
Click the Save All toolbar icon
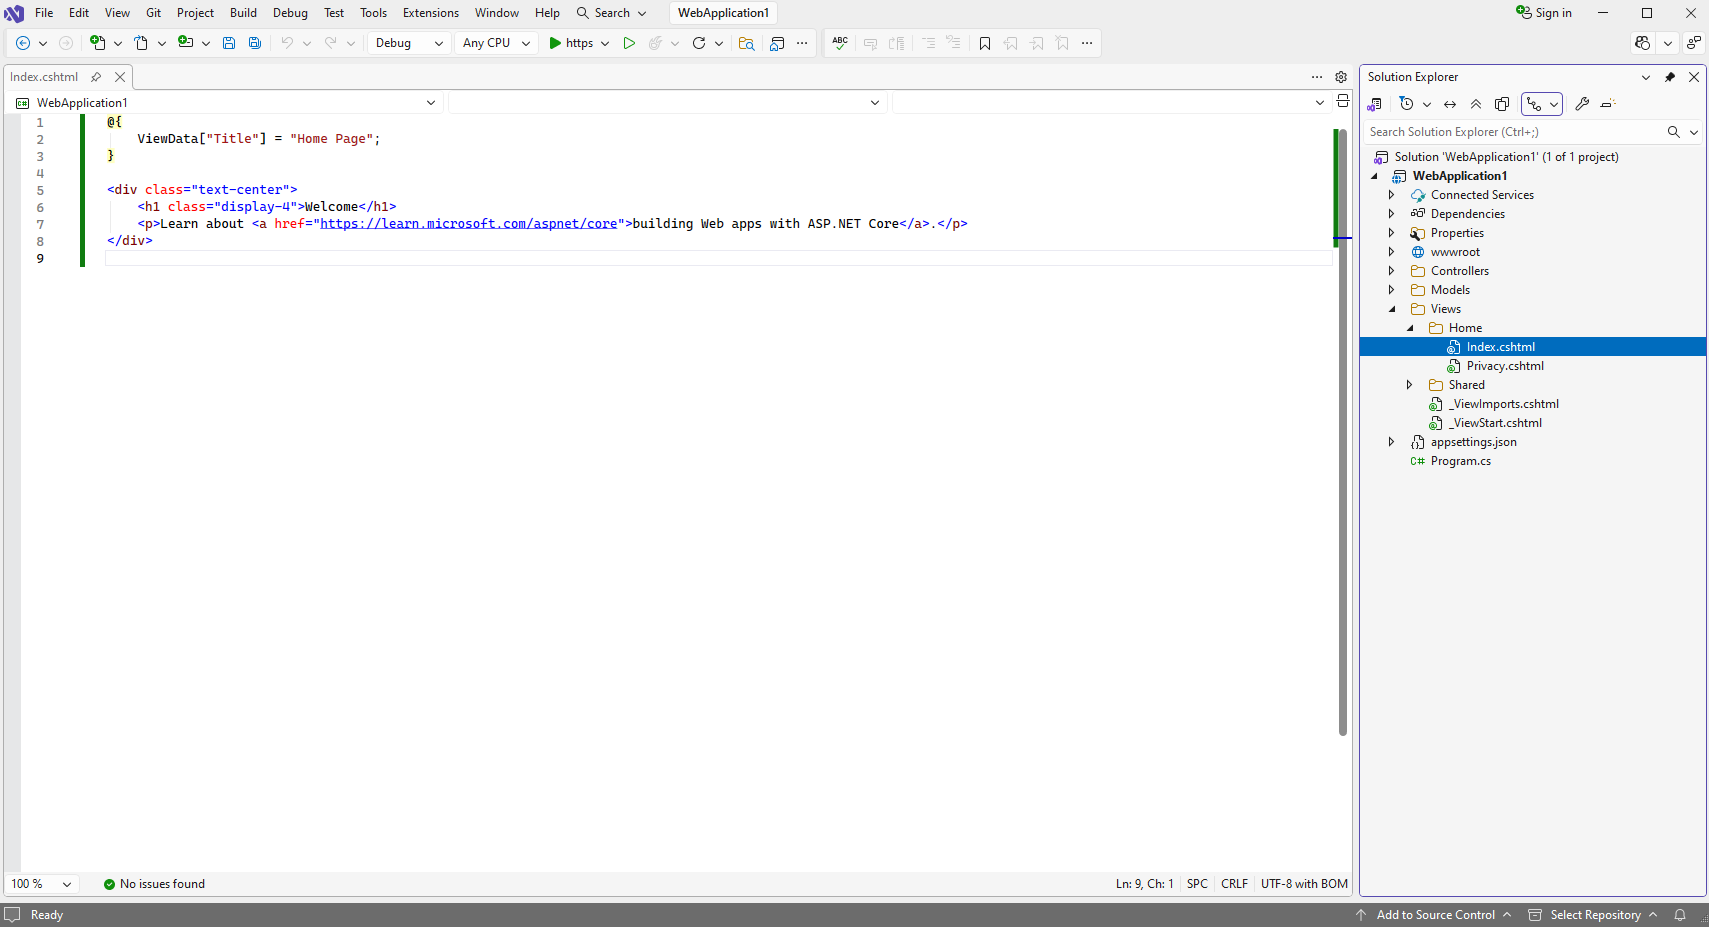255,43
